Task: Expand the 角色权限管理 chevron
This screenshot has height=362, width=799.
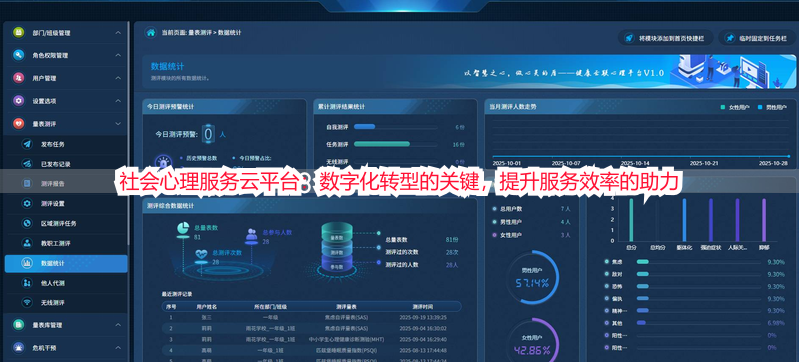Action: [x=118, y=55]
